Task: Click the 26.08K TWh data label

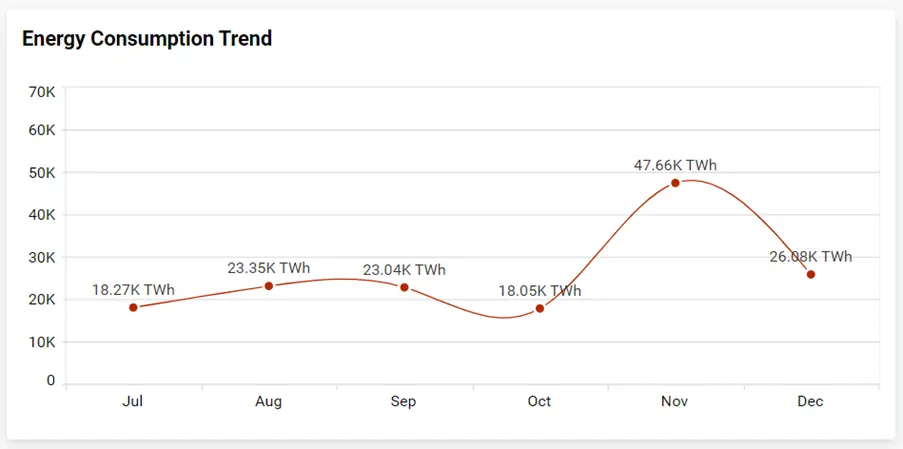Action: click(811, 257)
